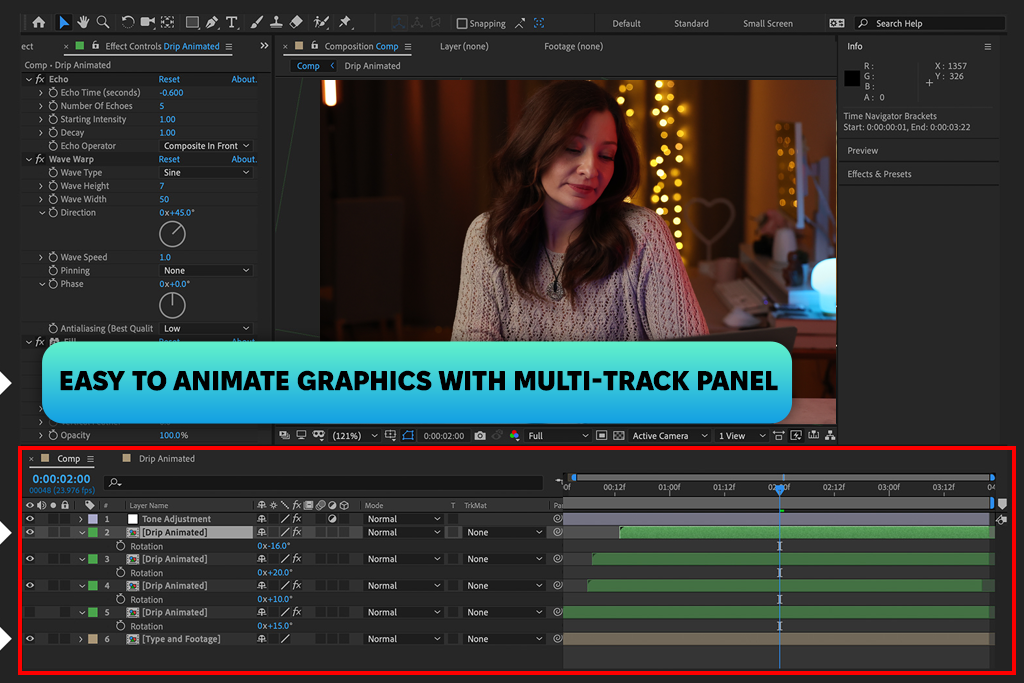
Task: Open the Show Channel RGB icon
Action: (x=515, y=436)
